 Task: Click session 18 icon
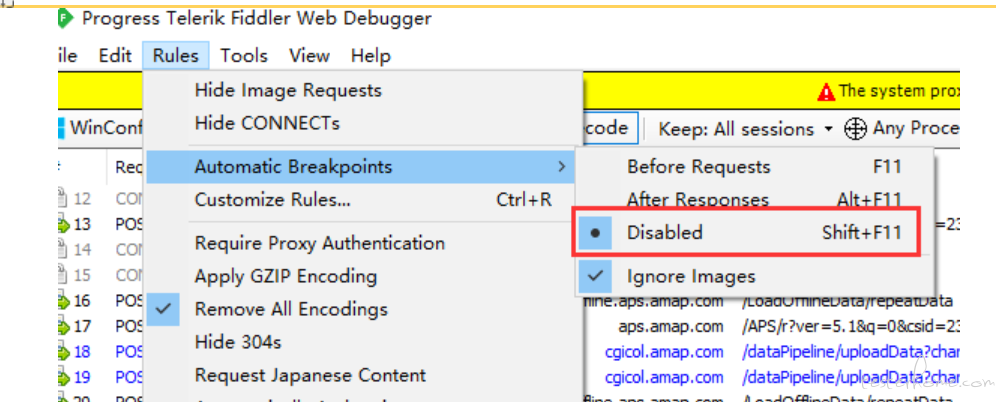(63, 352)
